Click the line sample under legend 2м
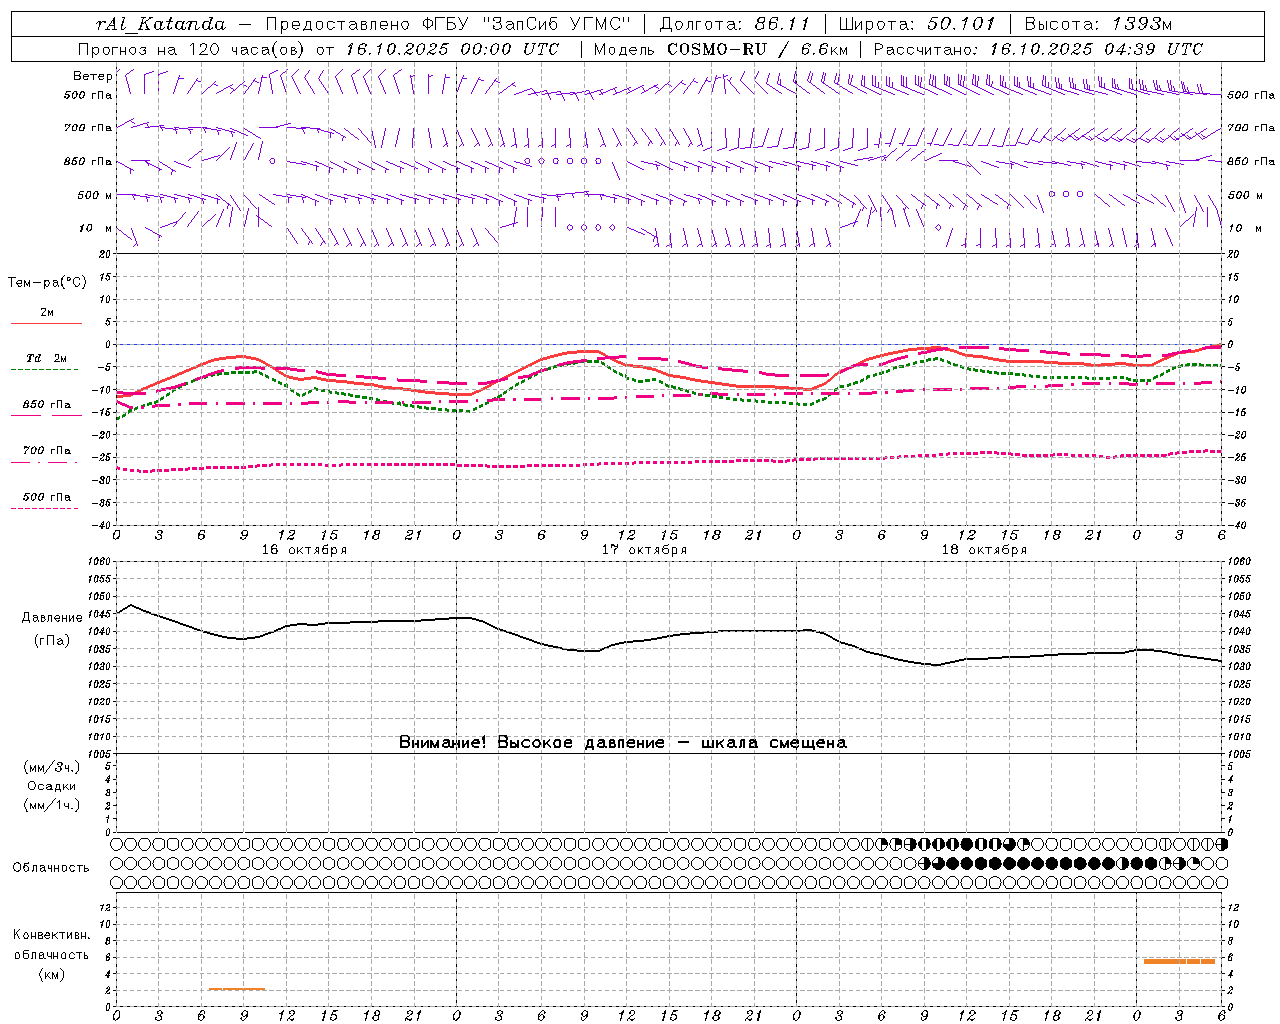The image size is (1280, 1024). (x=46, y=323)
